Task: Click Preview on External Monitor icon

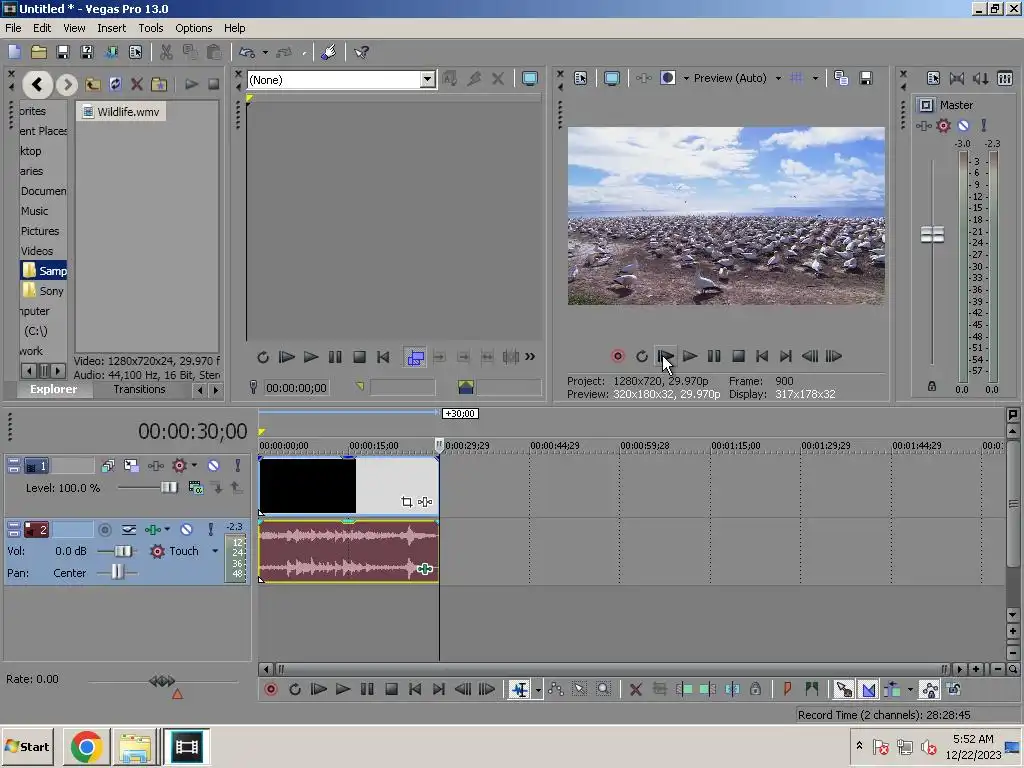Action: click(x=612, y=78)
